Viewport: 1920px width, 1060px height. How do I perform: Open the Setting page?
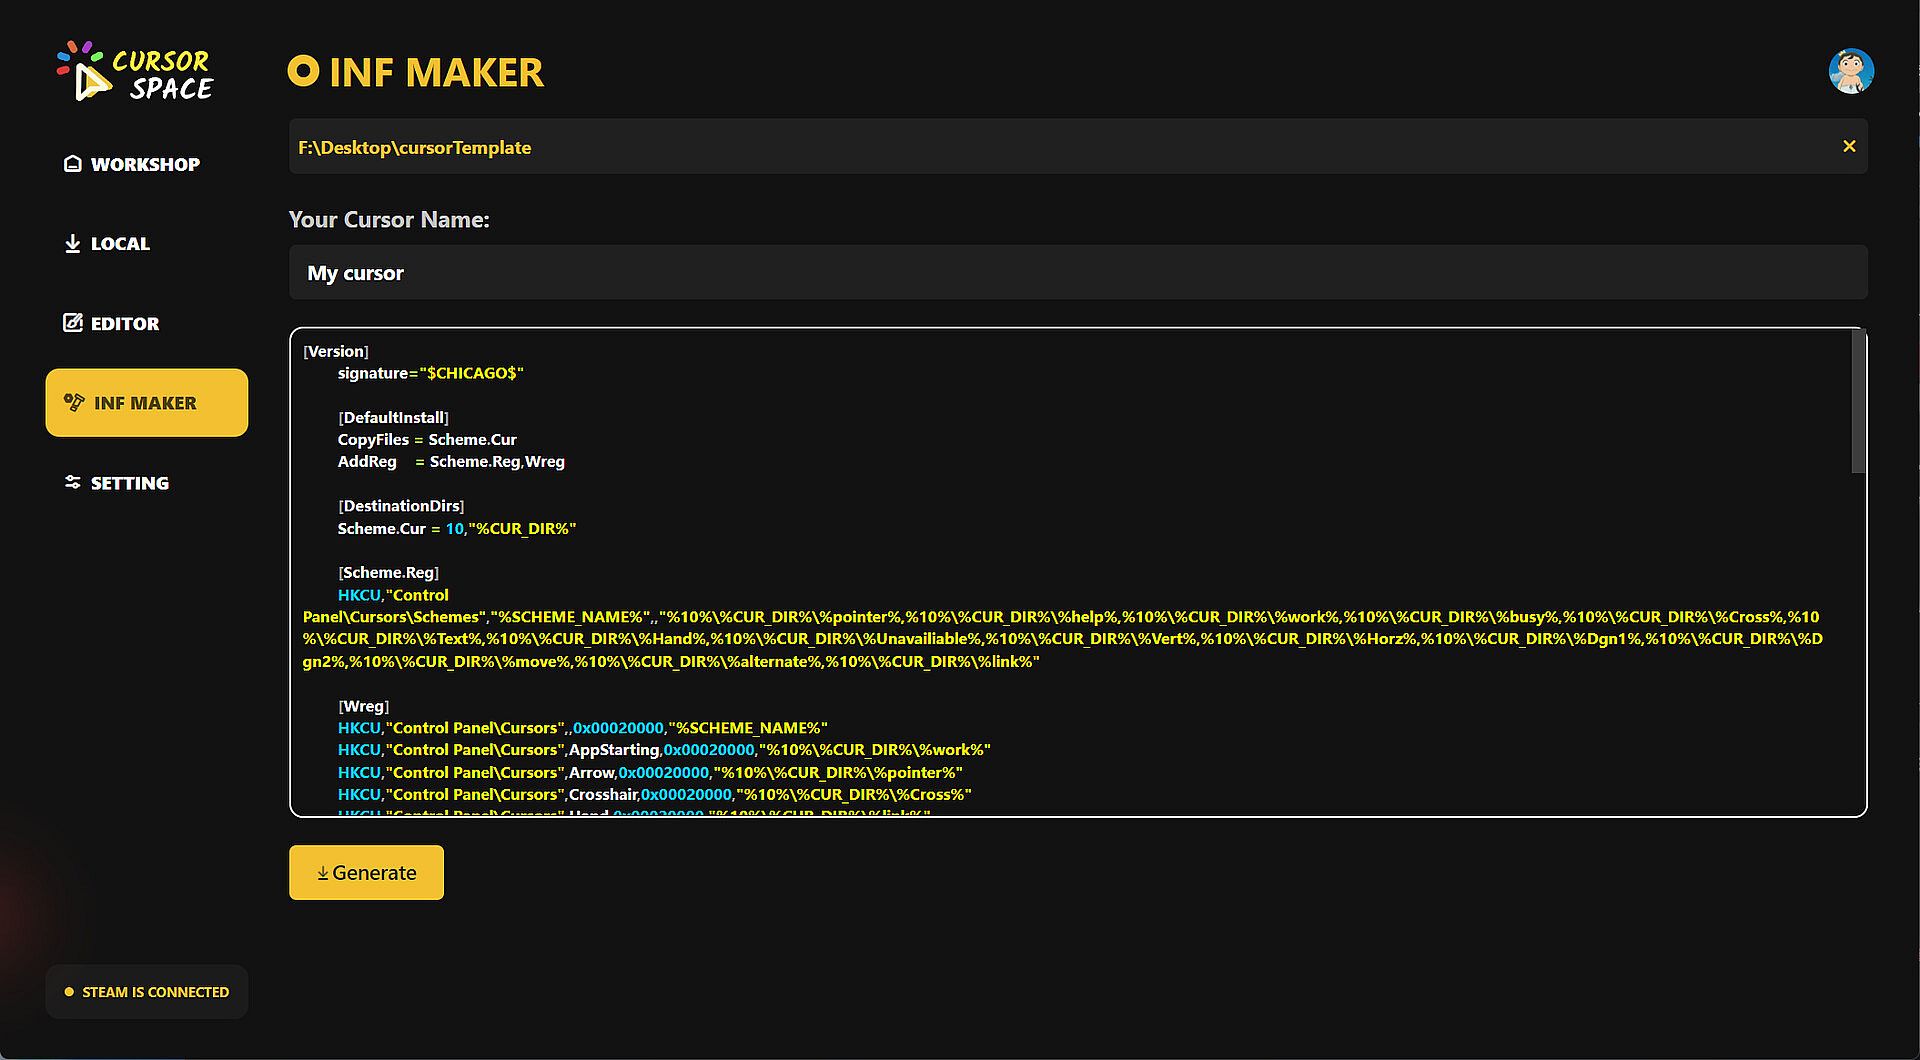pyautogui.click(x=146, y=483)
